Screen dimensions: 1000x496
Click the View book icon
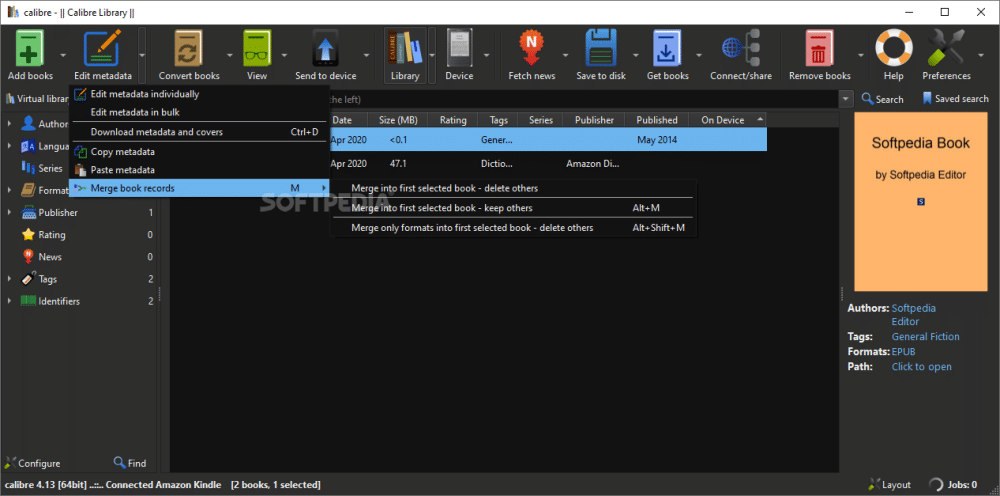257,48
